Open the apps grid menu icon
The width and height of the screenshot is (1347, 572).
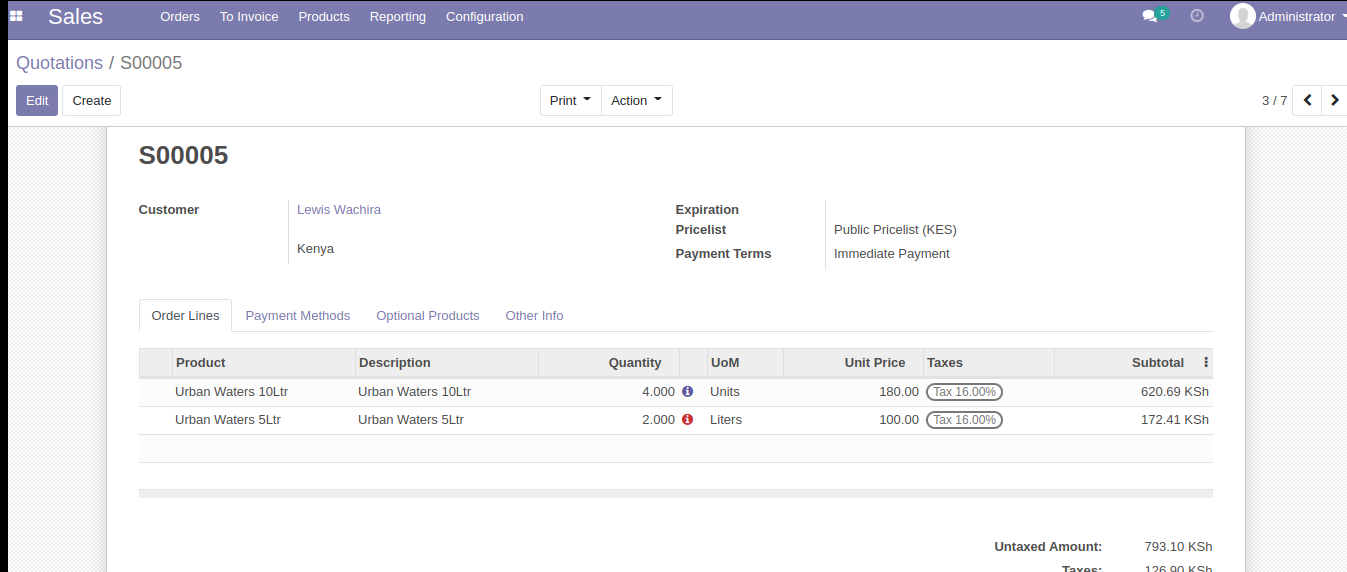point(16,16)
